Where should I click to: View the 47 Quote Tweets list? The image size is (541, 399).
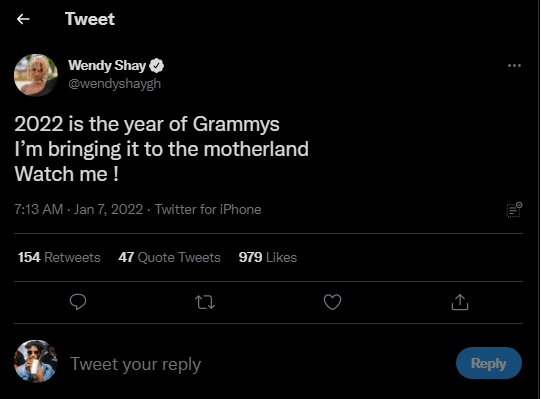169,257
